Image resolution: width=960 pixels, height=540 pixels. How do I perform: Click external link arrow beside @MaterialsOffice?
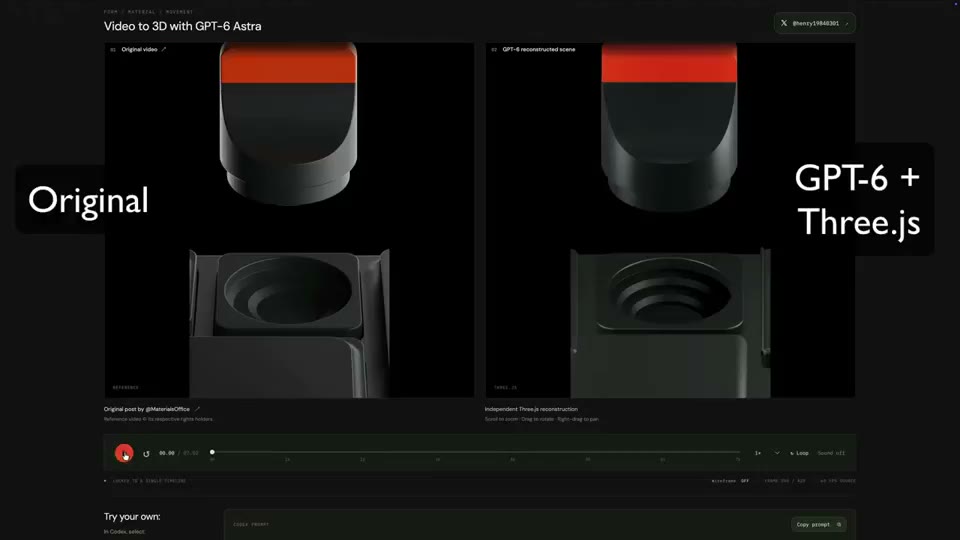[x=197, y=409]
